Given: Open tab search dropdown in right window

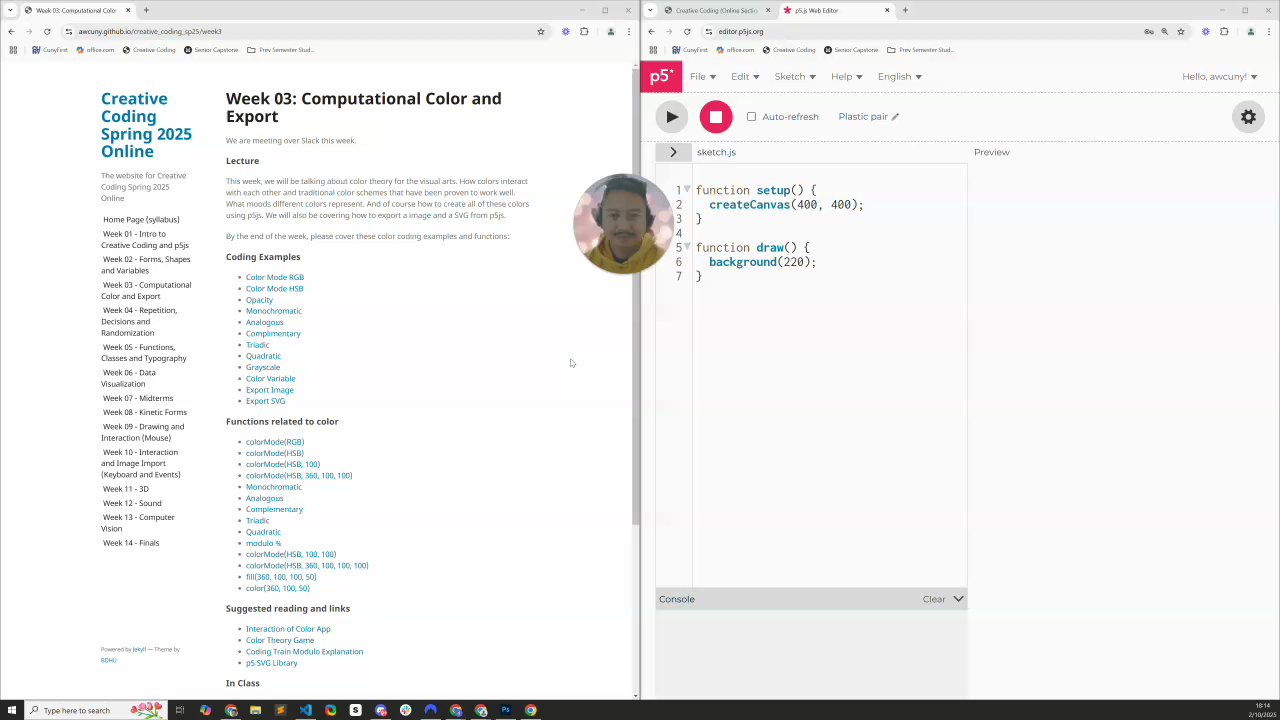Looking at the screenshot, I should tap(650, 10).
